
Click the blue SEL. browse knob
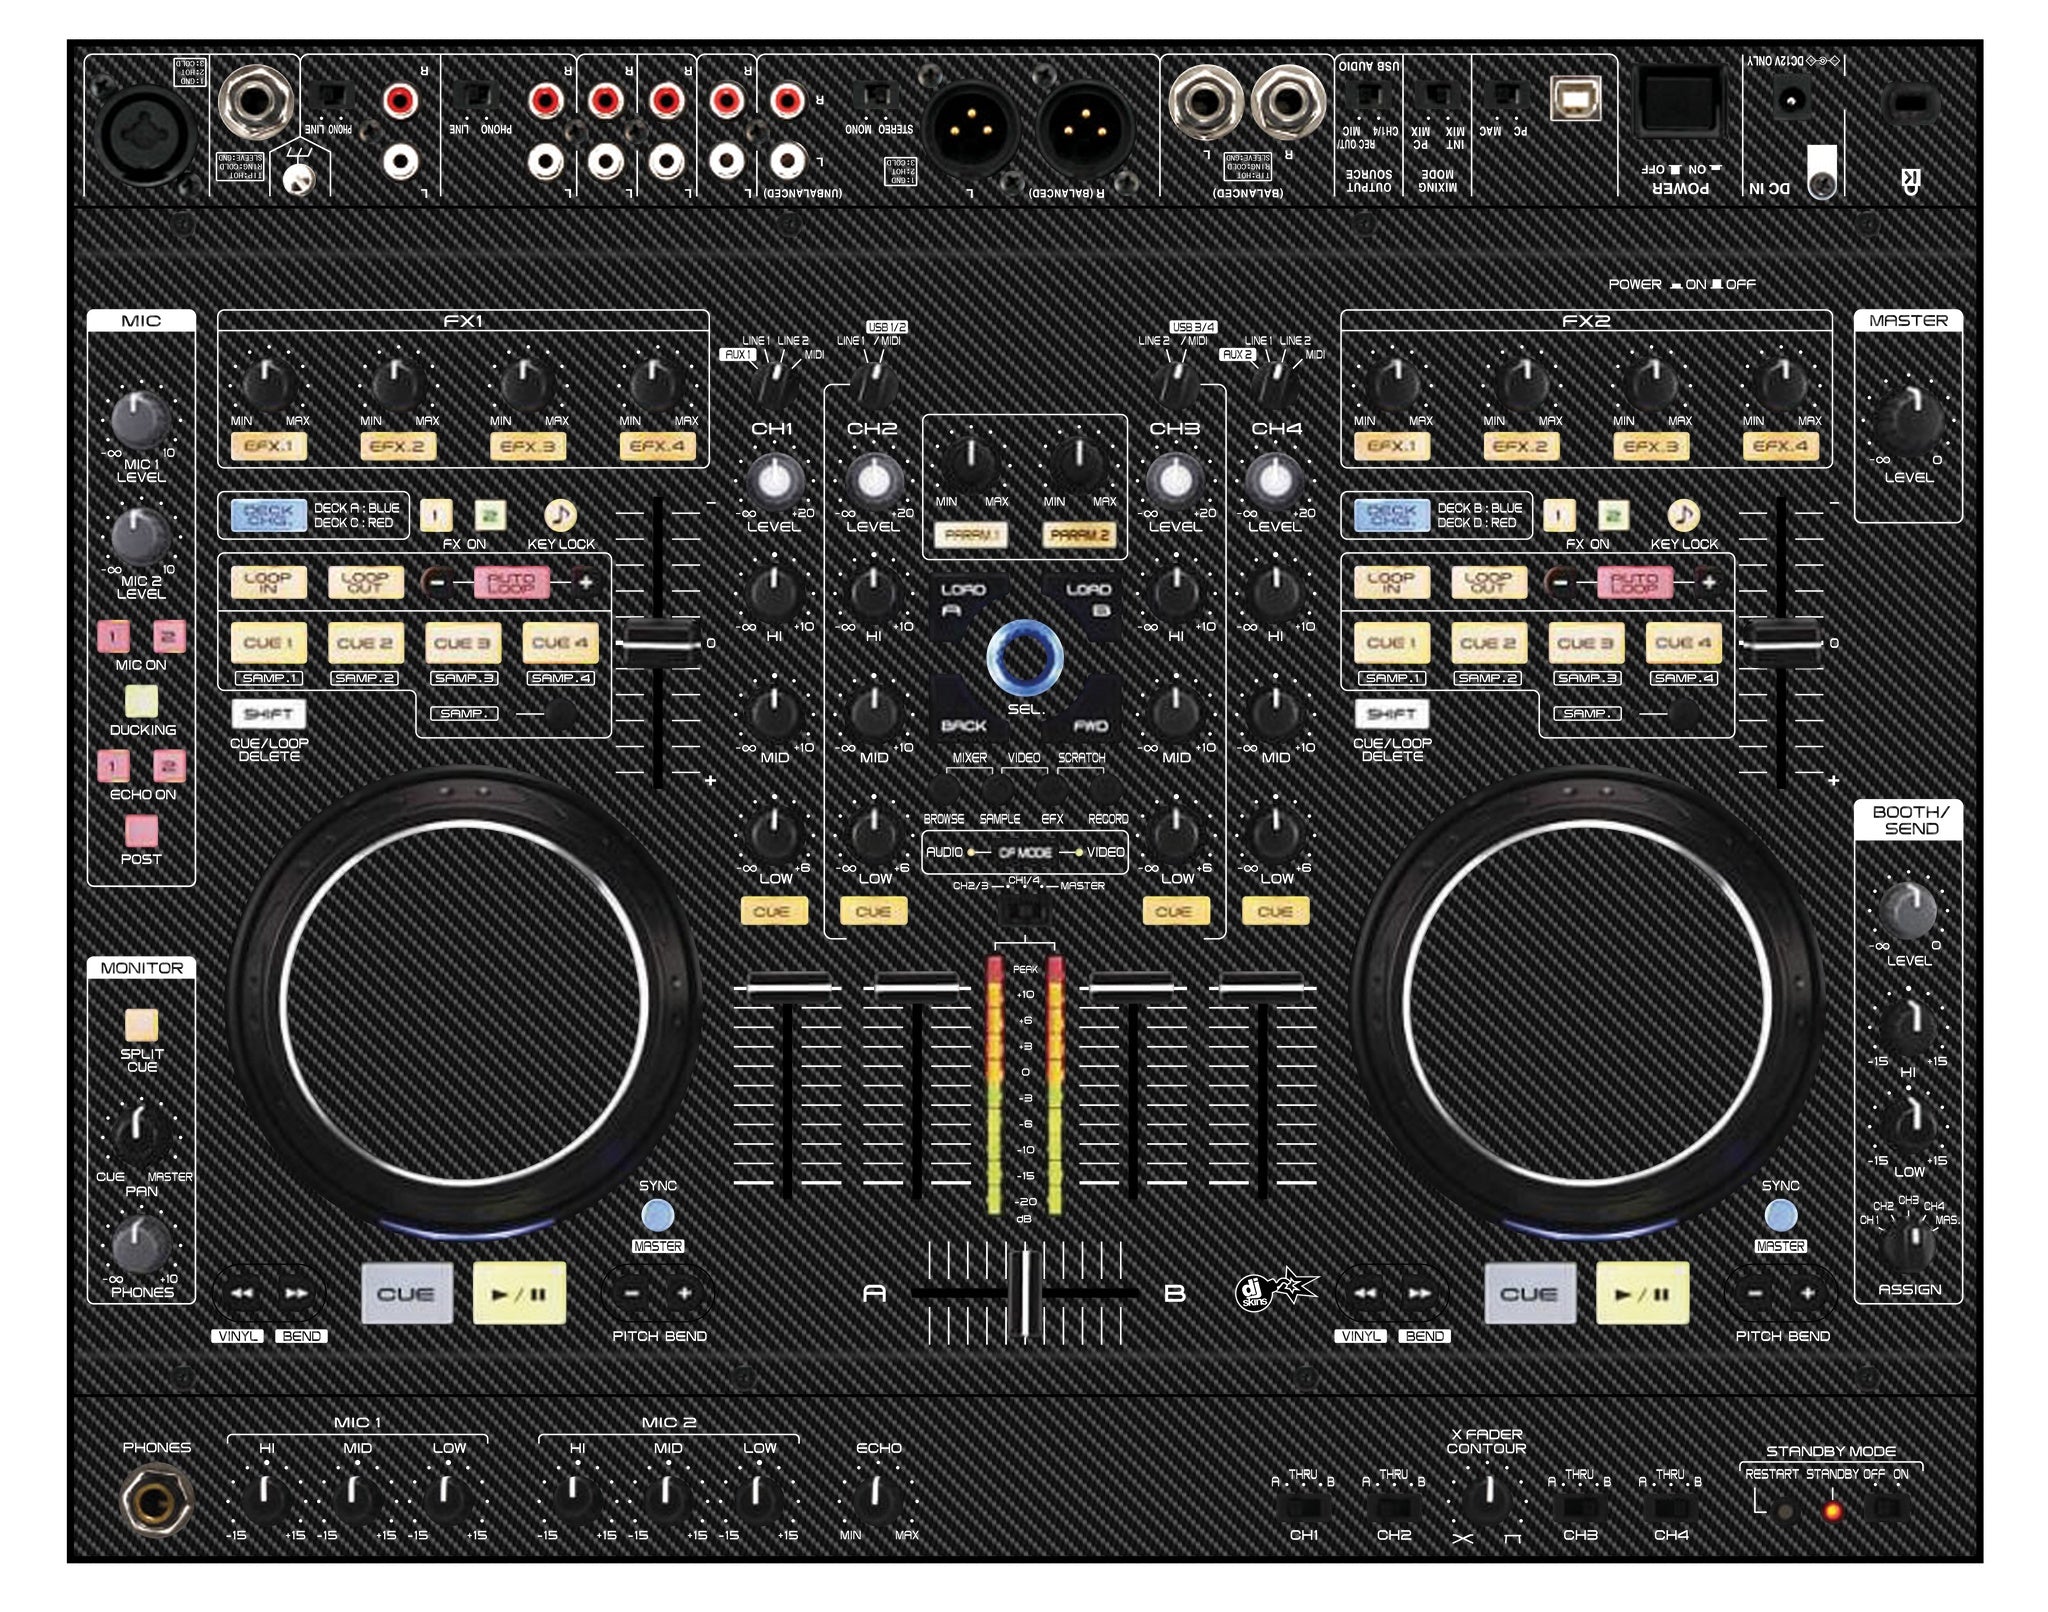pyautogui.click(x=1024, y=657)
